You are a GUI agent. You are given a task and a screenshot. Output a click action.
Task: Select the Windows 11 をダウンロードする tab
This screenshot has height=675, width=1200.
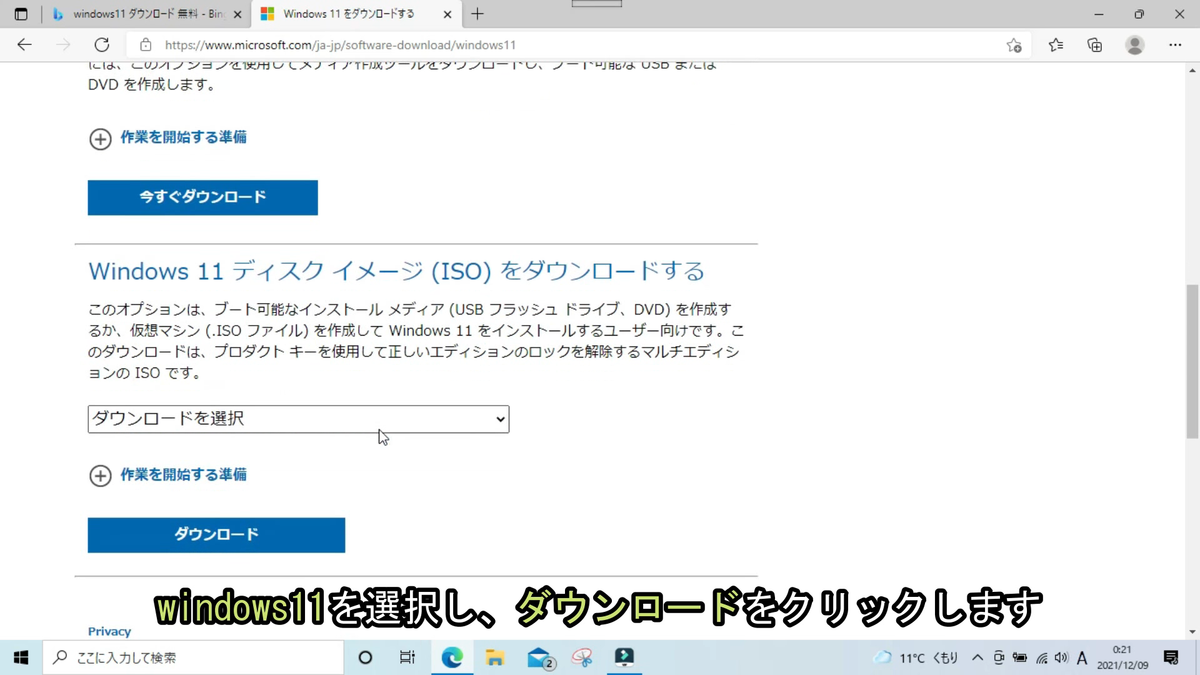[x=355, y=14]
